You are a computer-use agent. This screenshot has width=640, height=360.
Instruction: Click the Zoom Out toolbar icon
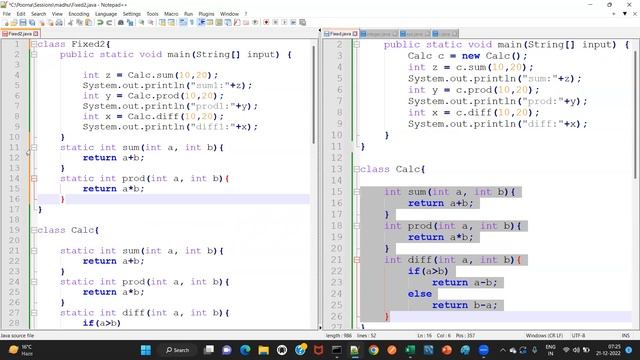[x=150, y=22]
